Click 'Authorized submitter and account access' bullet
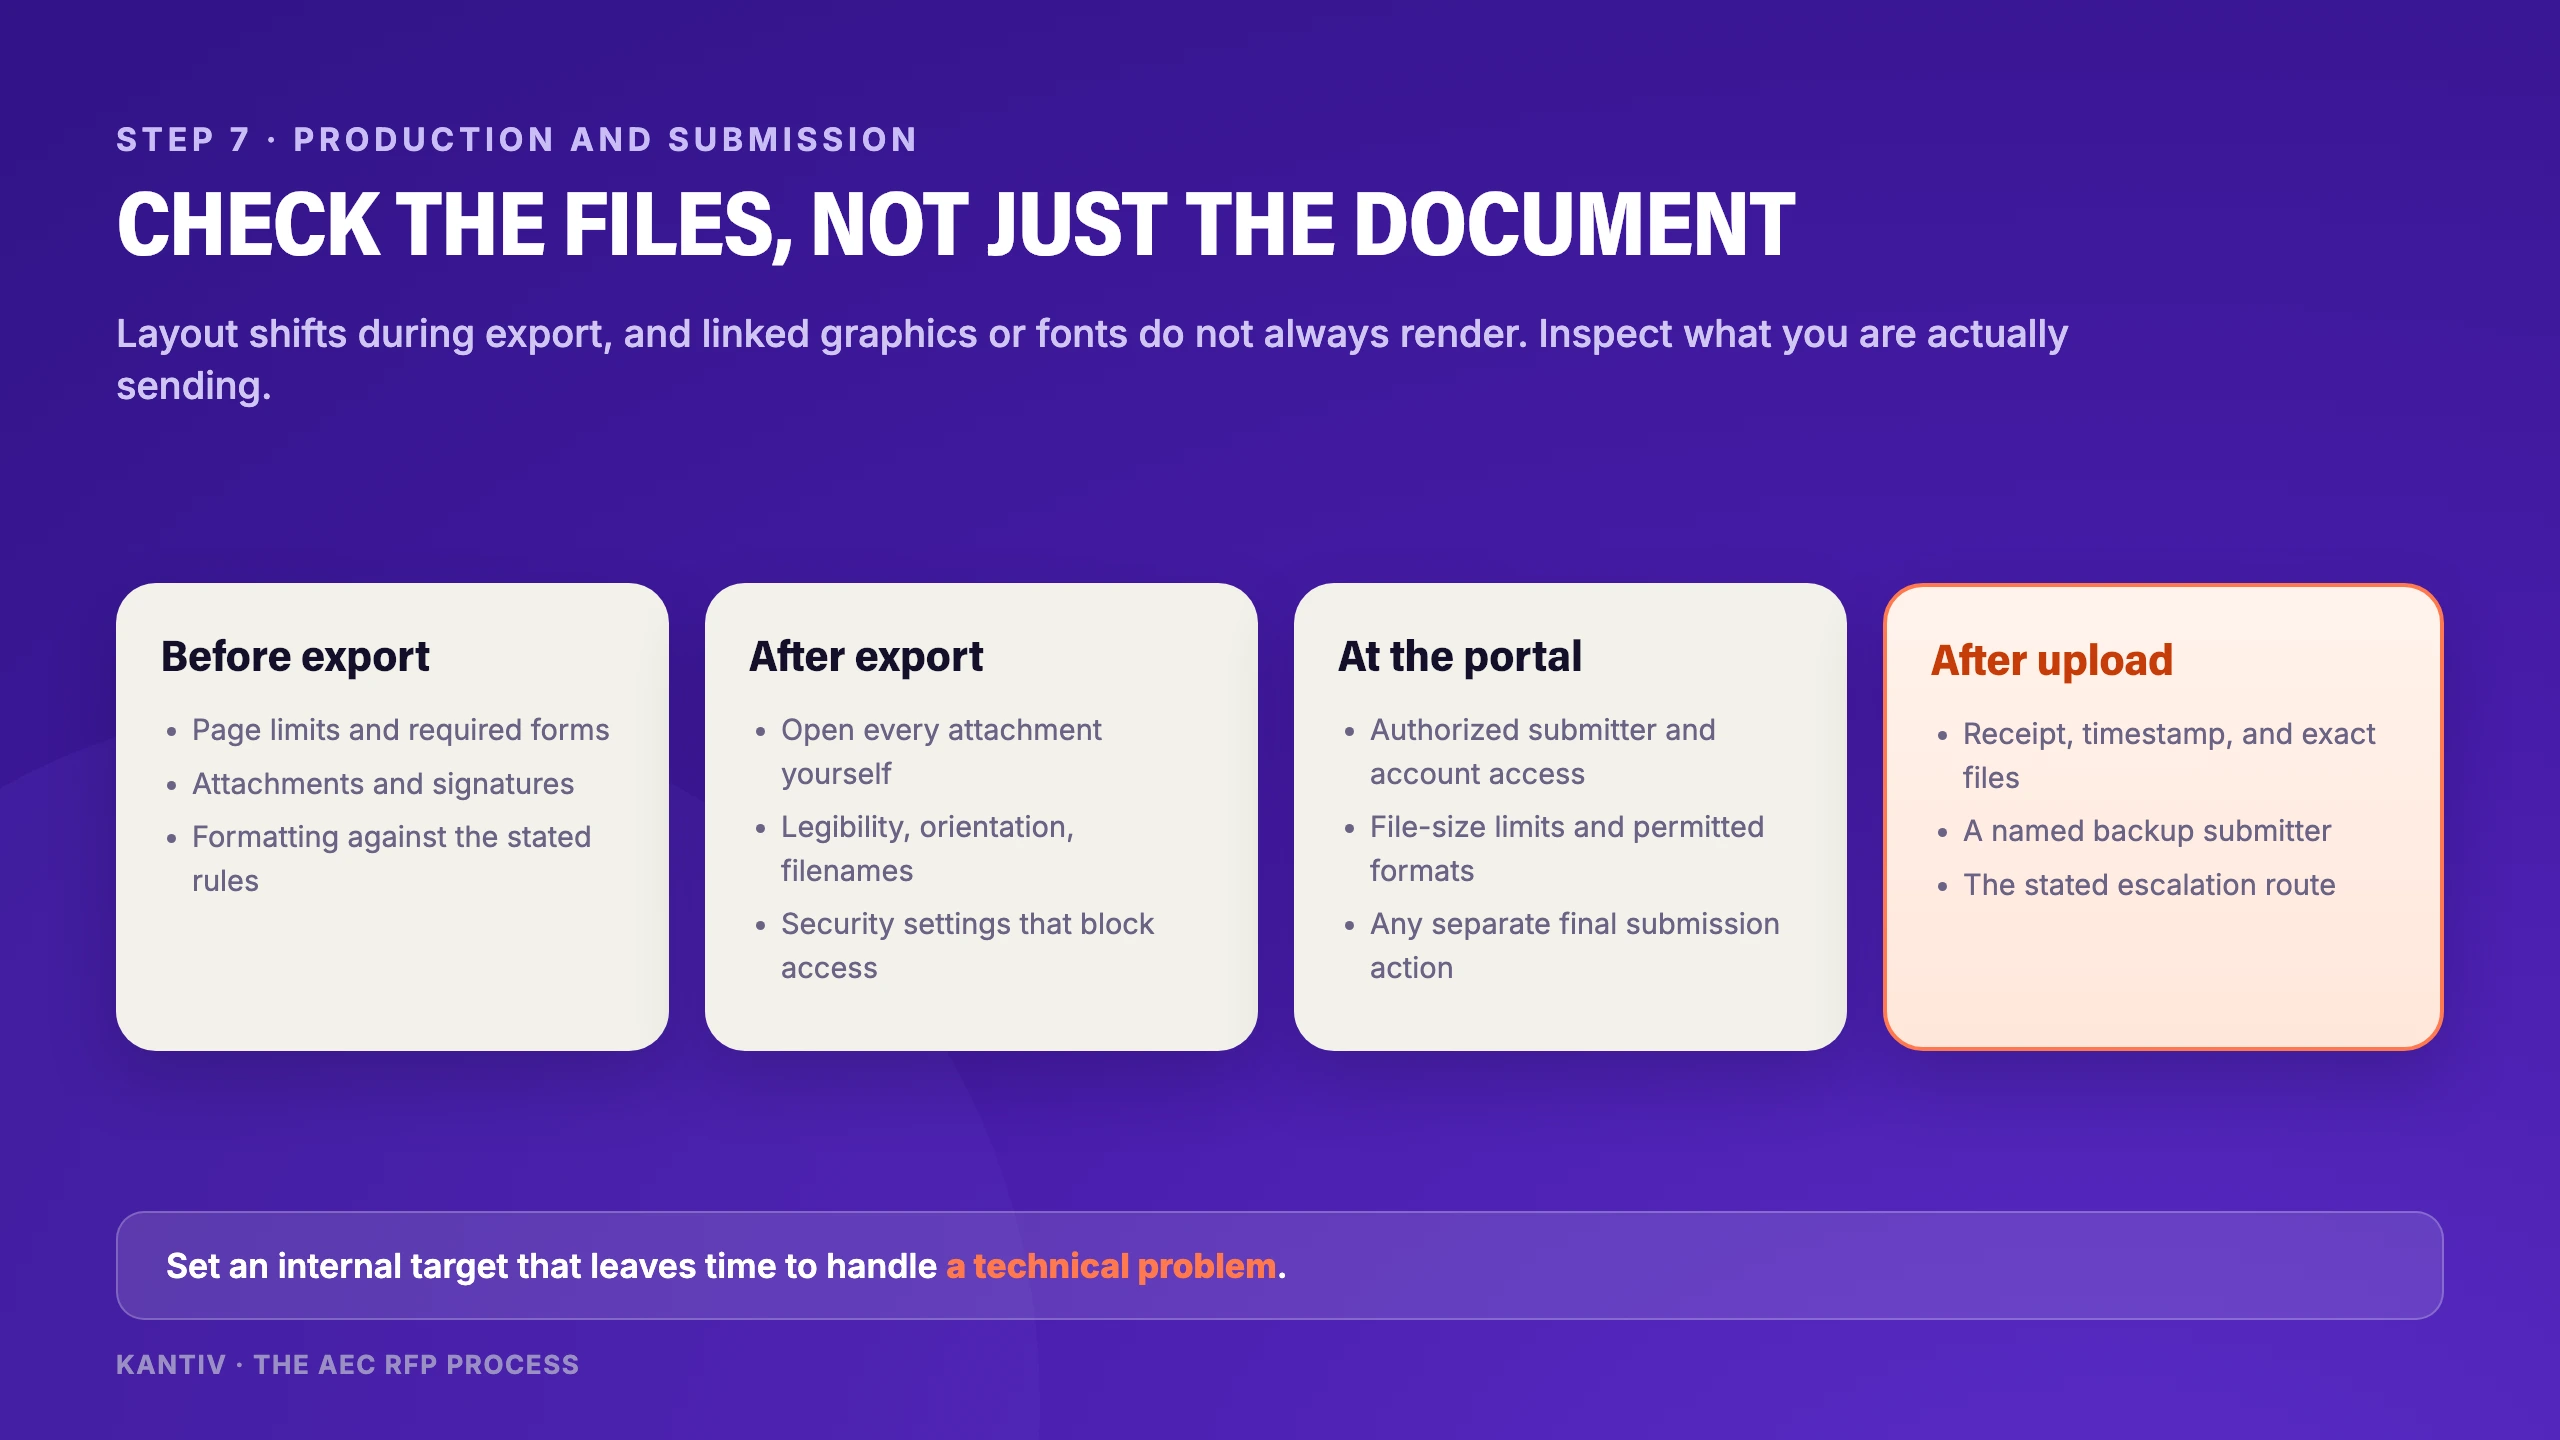The width and height of the screenshot is (2560, 1440). point(1542,752)
